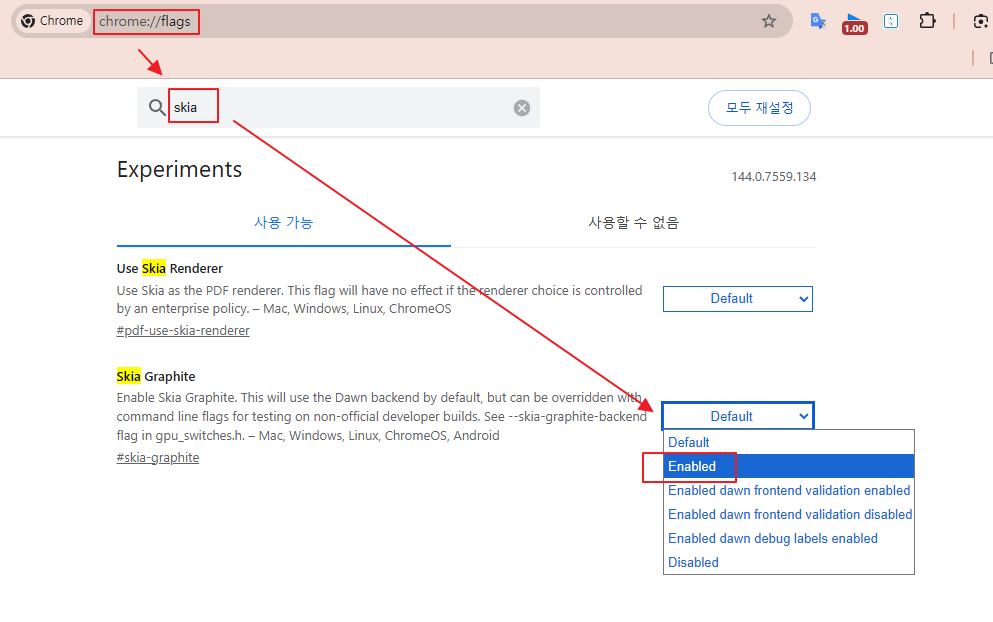Focus the flags search field containing skia

(339, 108)
